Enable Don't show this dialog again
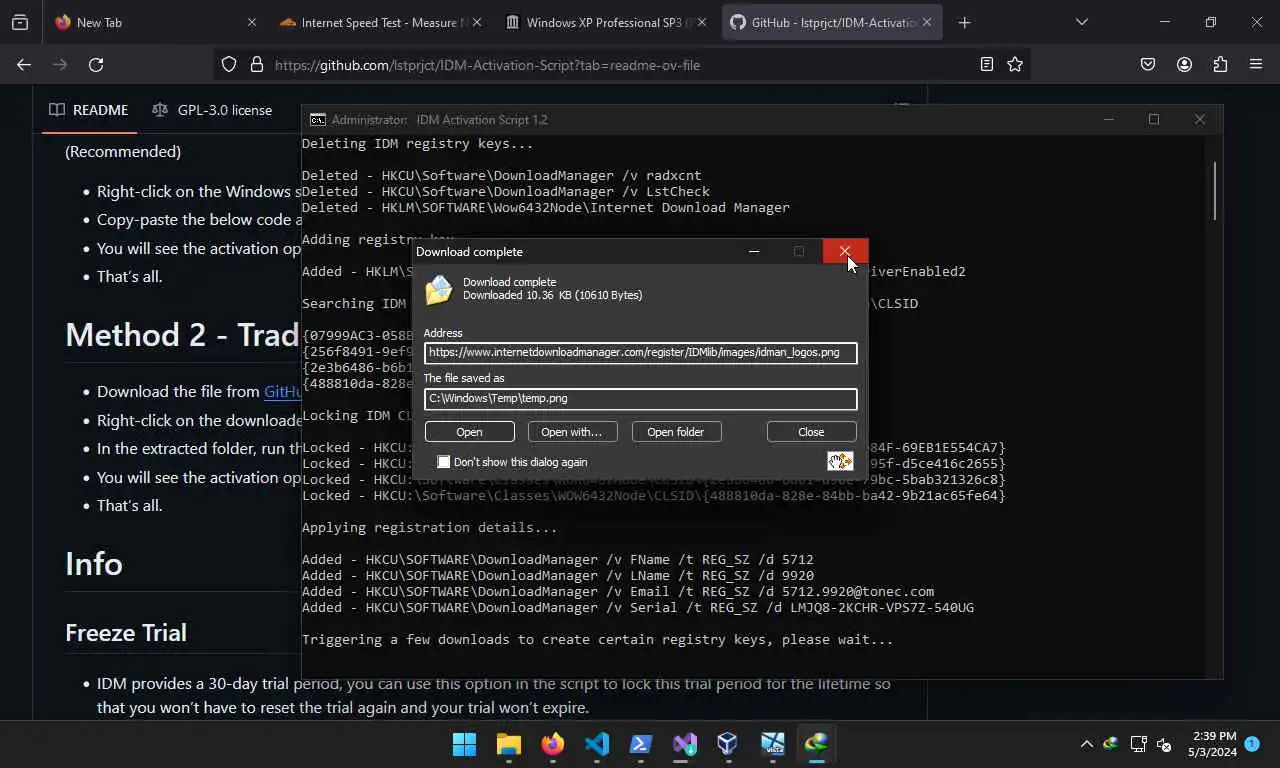 pos(443,462)
